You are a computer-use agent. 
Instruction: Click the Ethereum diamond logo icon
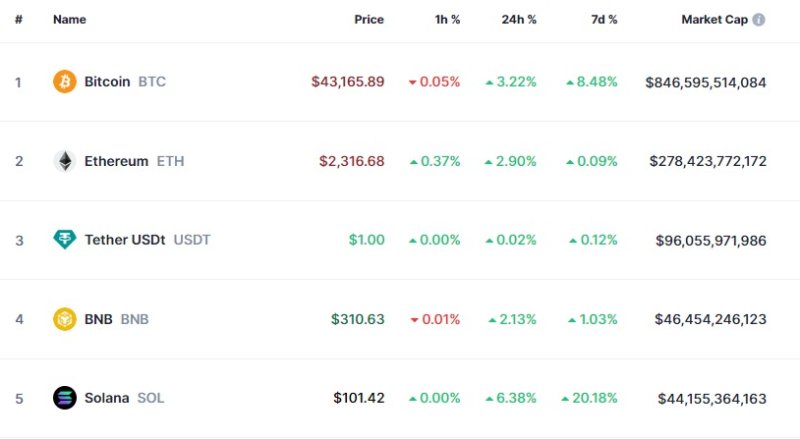[x=65, y=161]
